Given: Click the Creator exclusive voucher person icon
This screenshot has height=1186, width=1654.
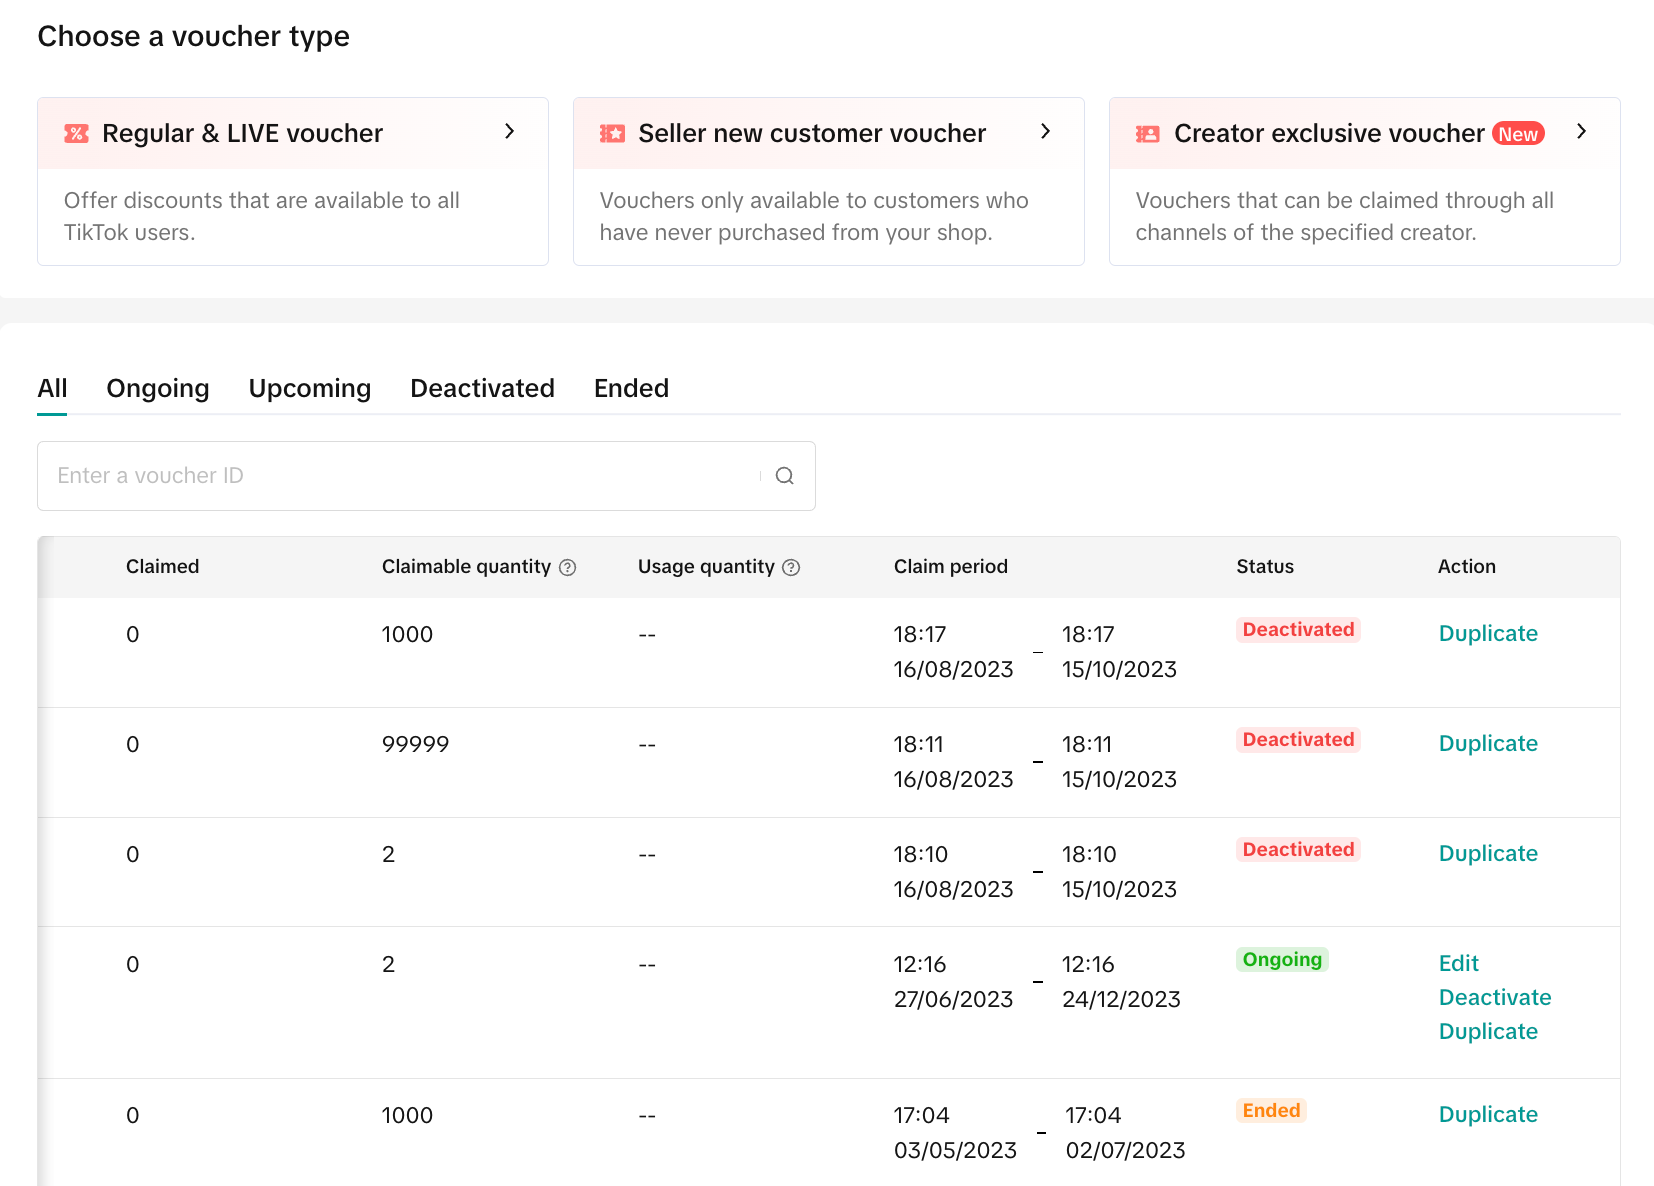Looking at the screenshot, I should click(x=1148, y=134).
